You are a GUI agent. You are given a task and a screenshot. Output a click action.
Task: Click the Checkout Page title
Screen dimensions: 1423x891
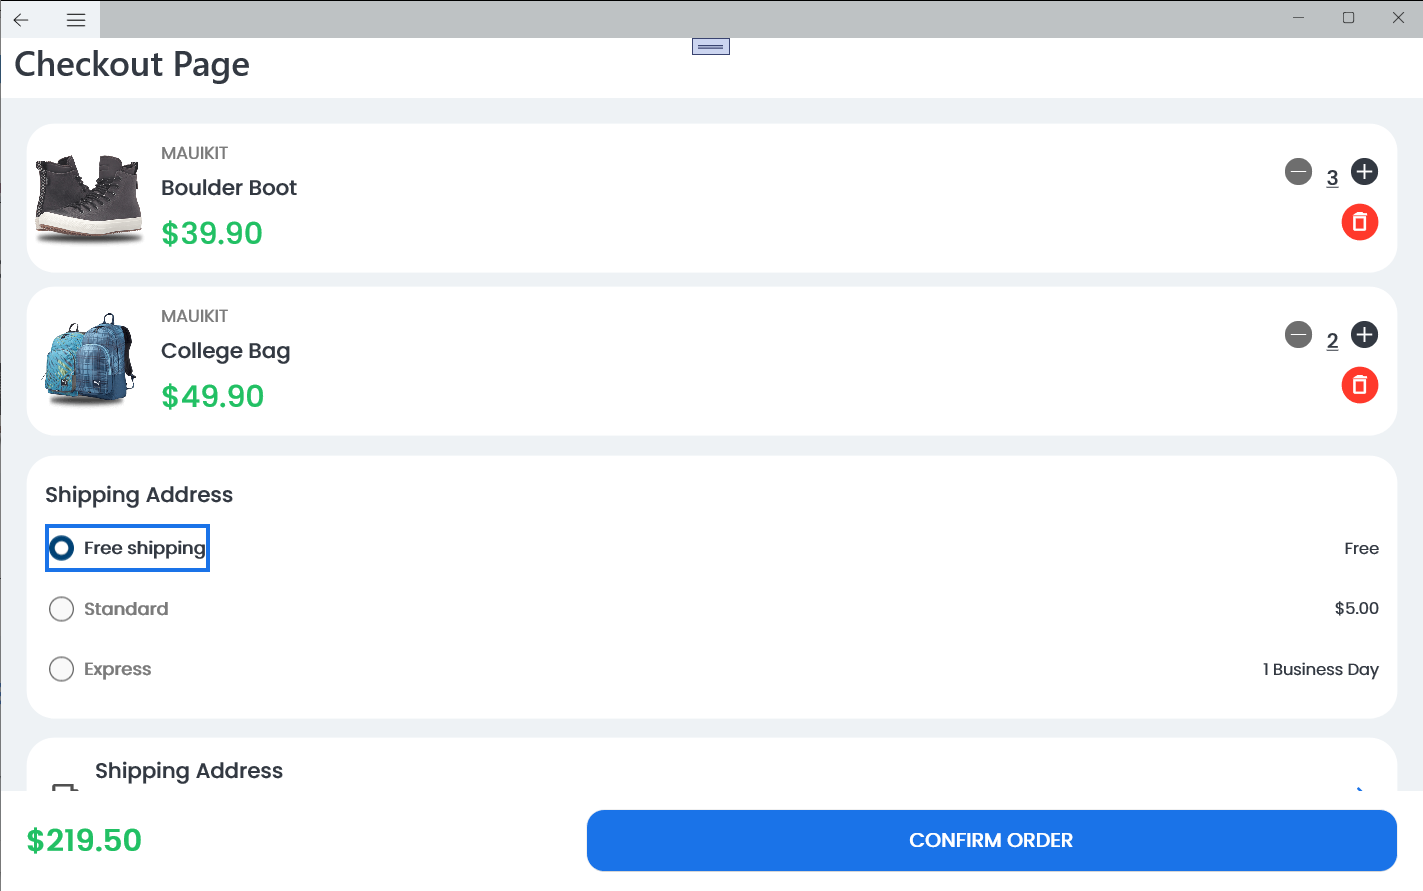132,64
